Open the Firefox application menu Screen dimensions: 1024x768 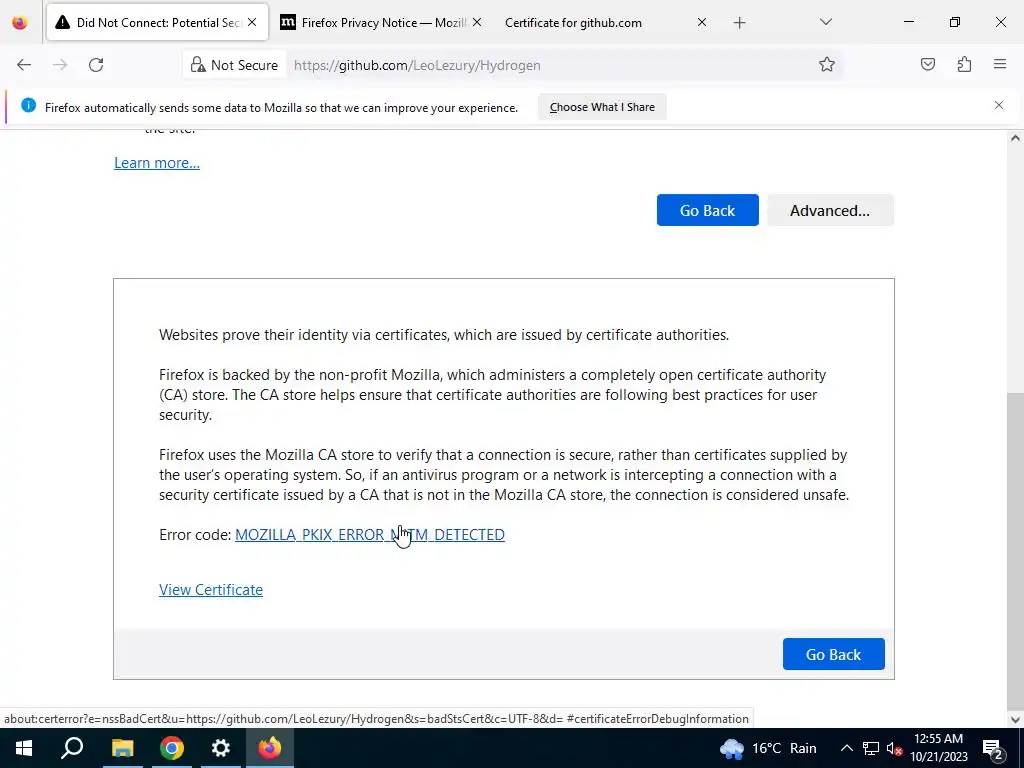pyautogui.click(x=1000, y=64)
